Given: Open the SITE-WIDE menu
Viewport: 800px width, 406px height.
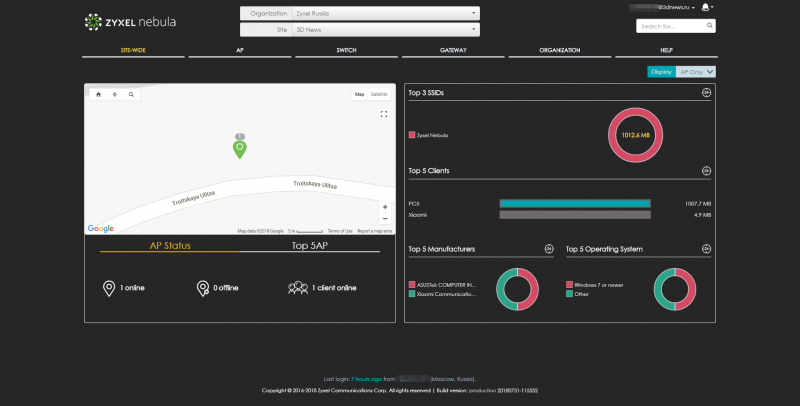Looking at the screenshot, I should click(x=133, y=50).
